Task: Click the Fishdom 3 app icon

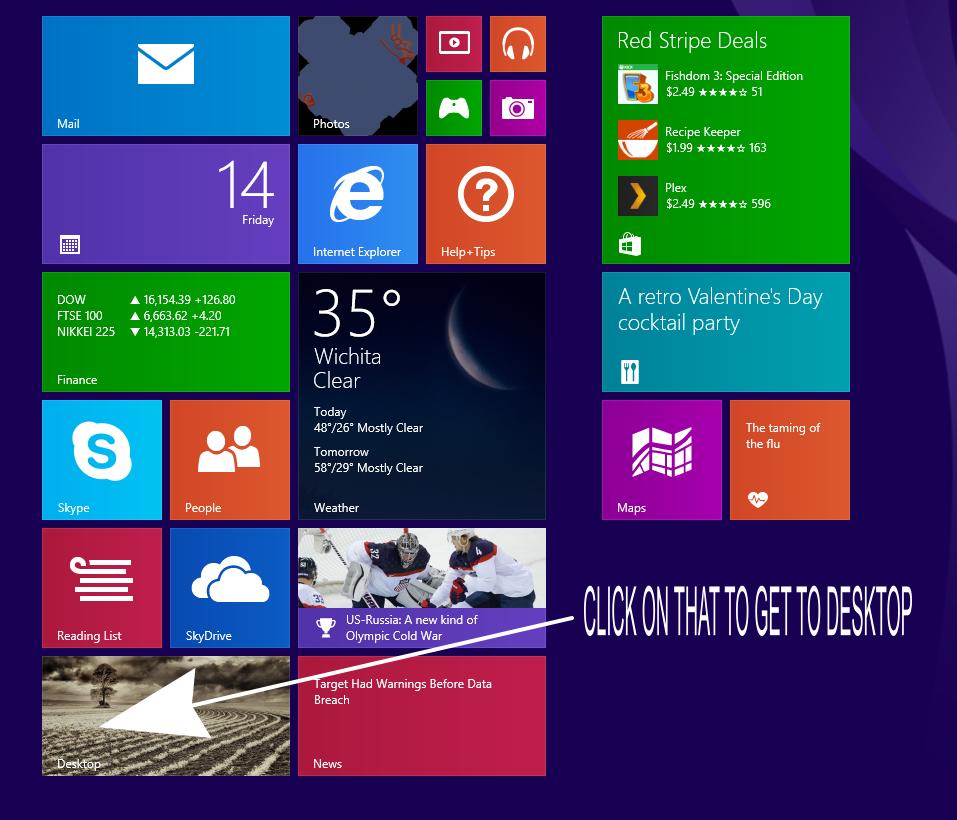Action: 638,84
